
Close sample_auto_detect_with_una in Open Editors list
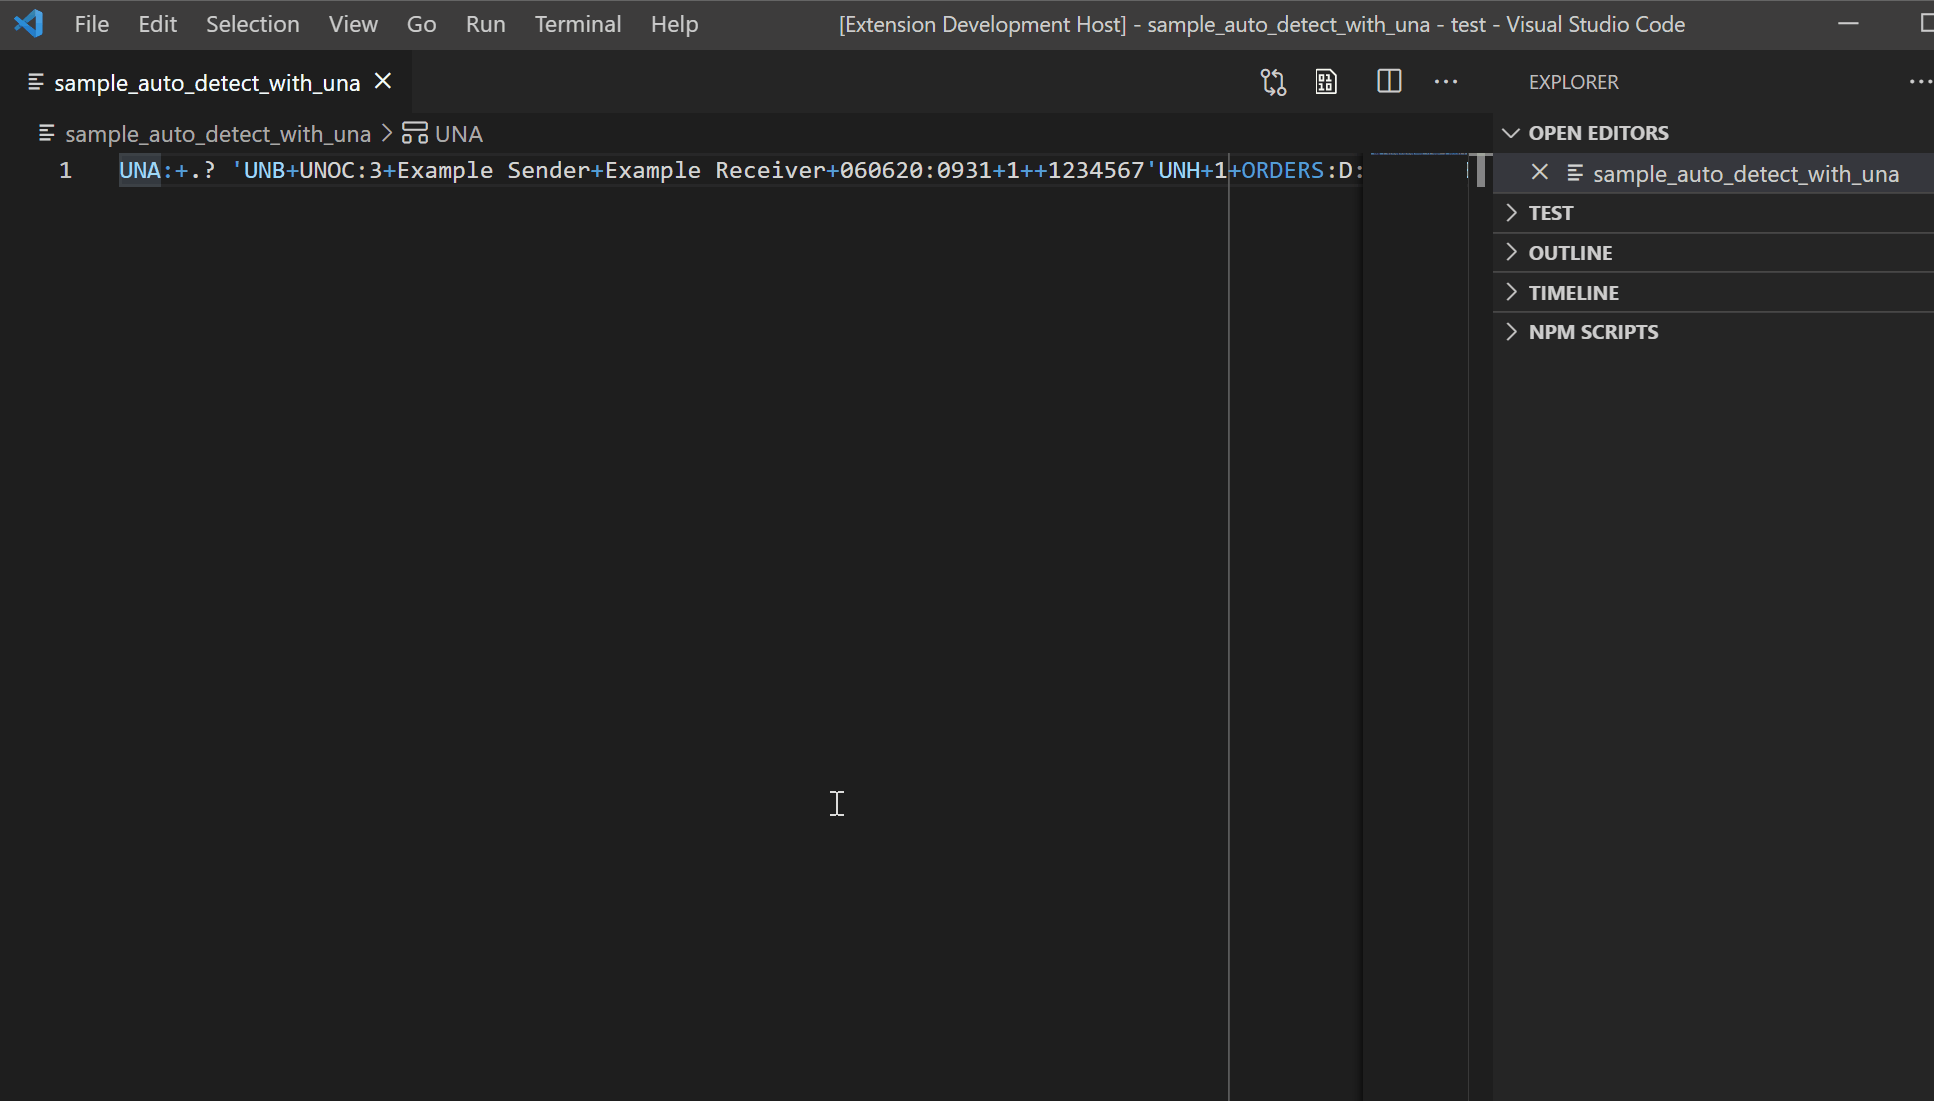coord(1540,173)
